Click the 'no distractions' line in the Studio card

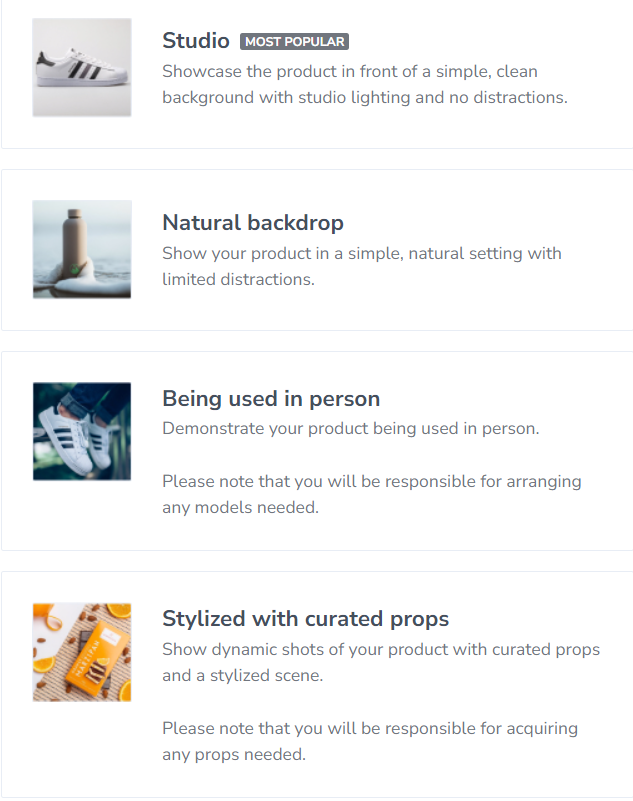365,98
